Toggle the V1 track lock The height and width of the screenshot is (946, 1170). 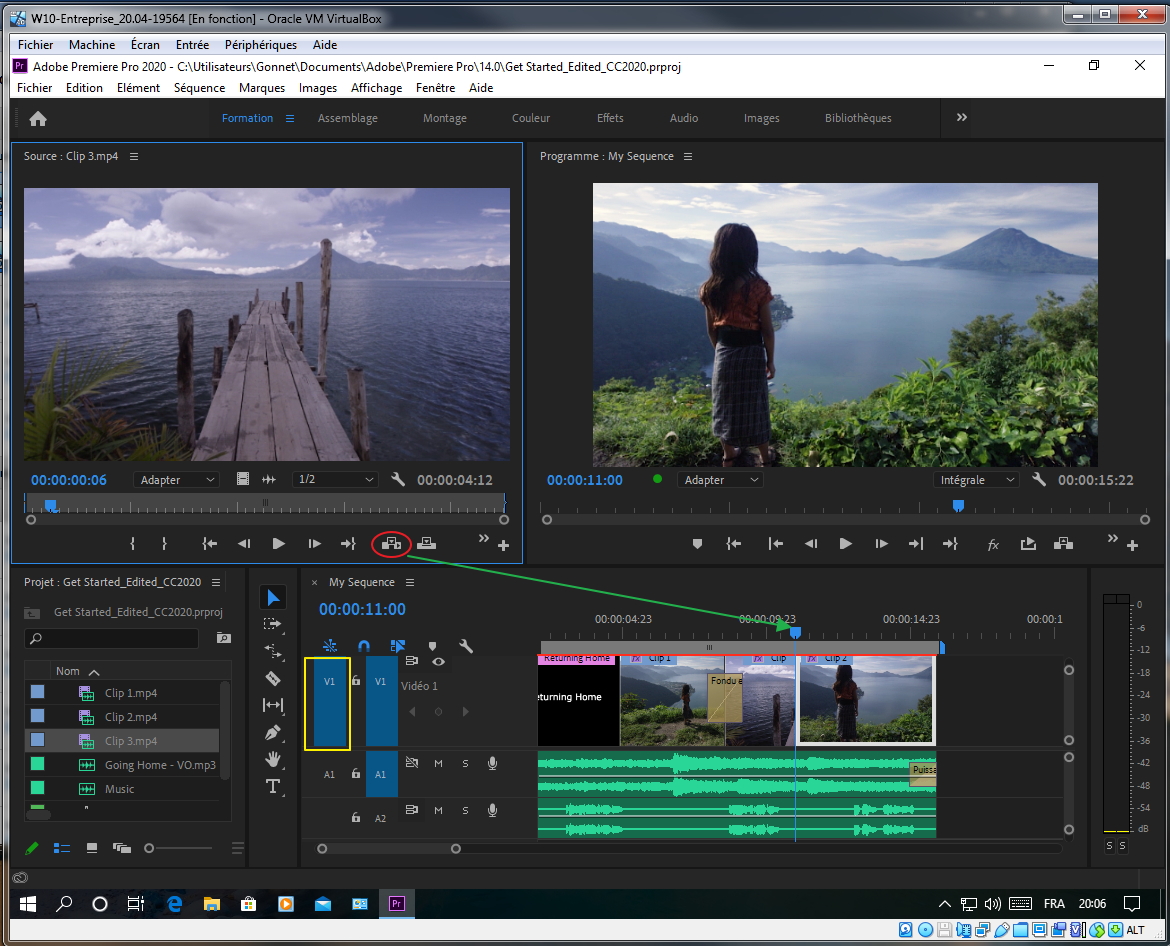[356, 682]
